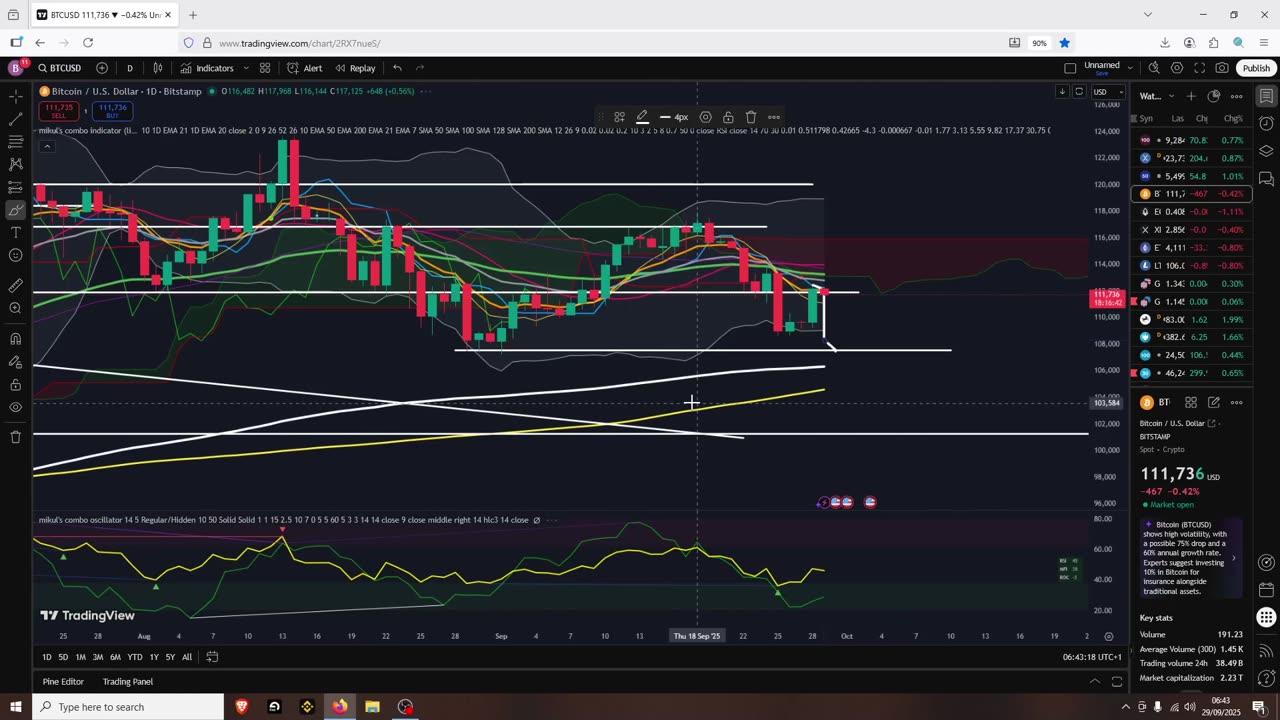The image size is (1280, 720).
Task: Start bar Replay mode
Action: tap(355, 68)
